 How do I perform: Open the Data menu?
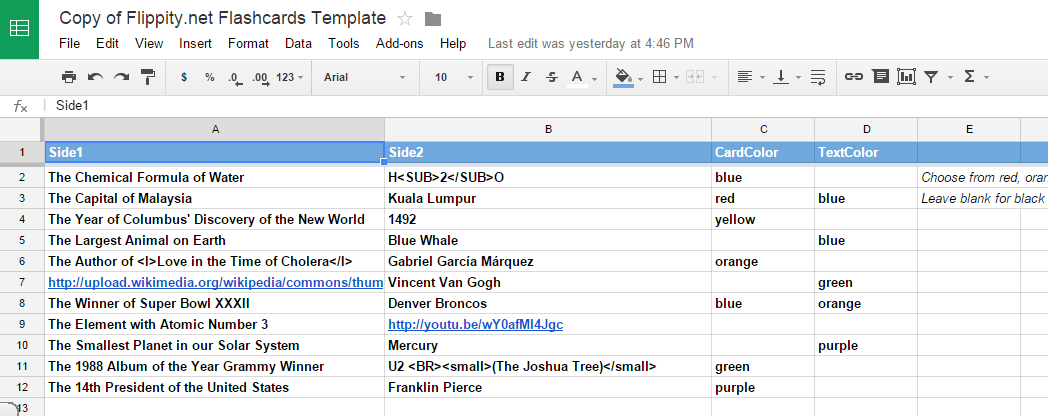(x=298, y=43)
